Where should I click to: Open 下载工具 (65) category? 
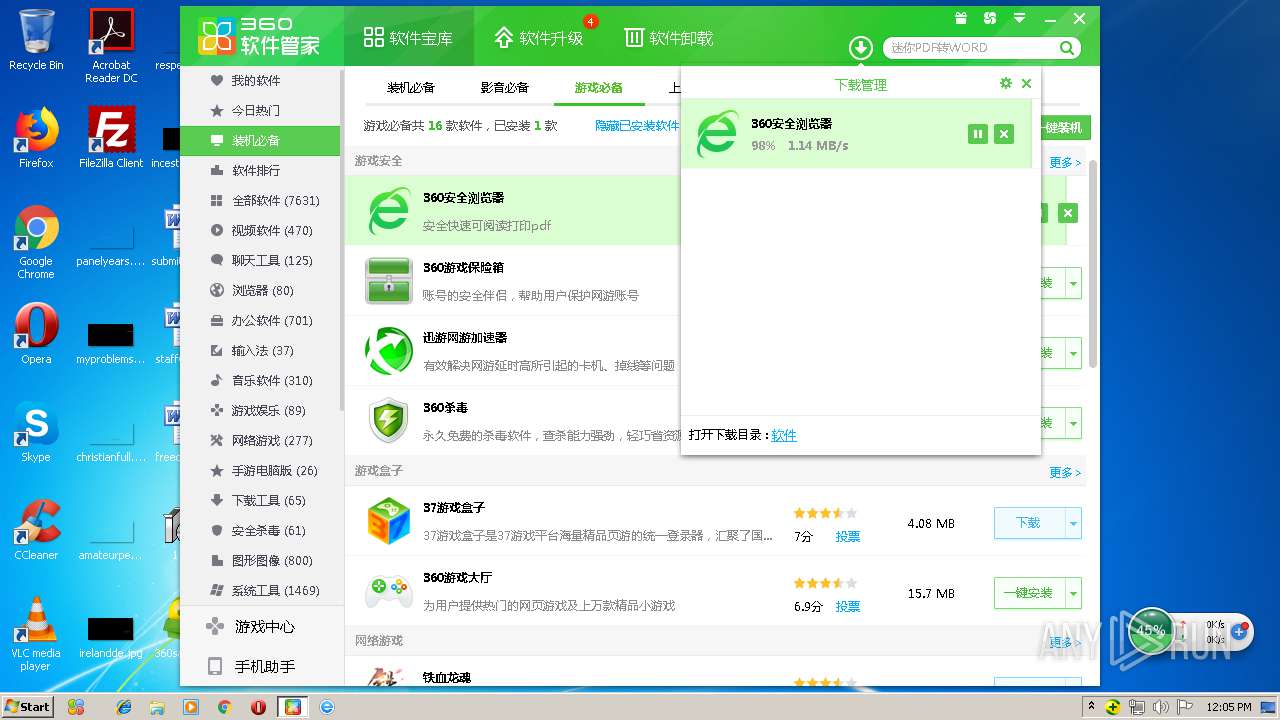[x=260, y=500]
